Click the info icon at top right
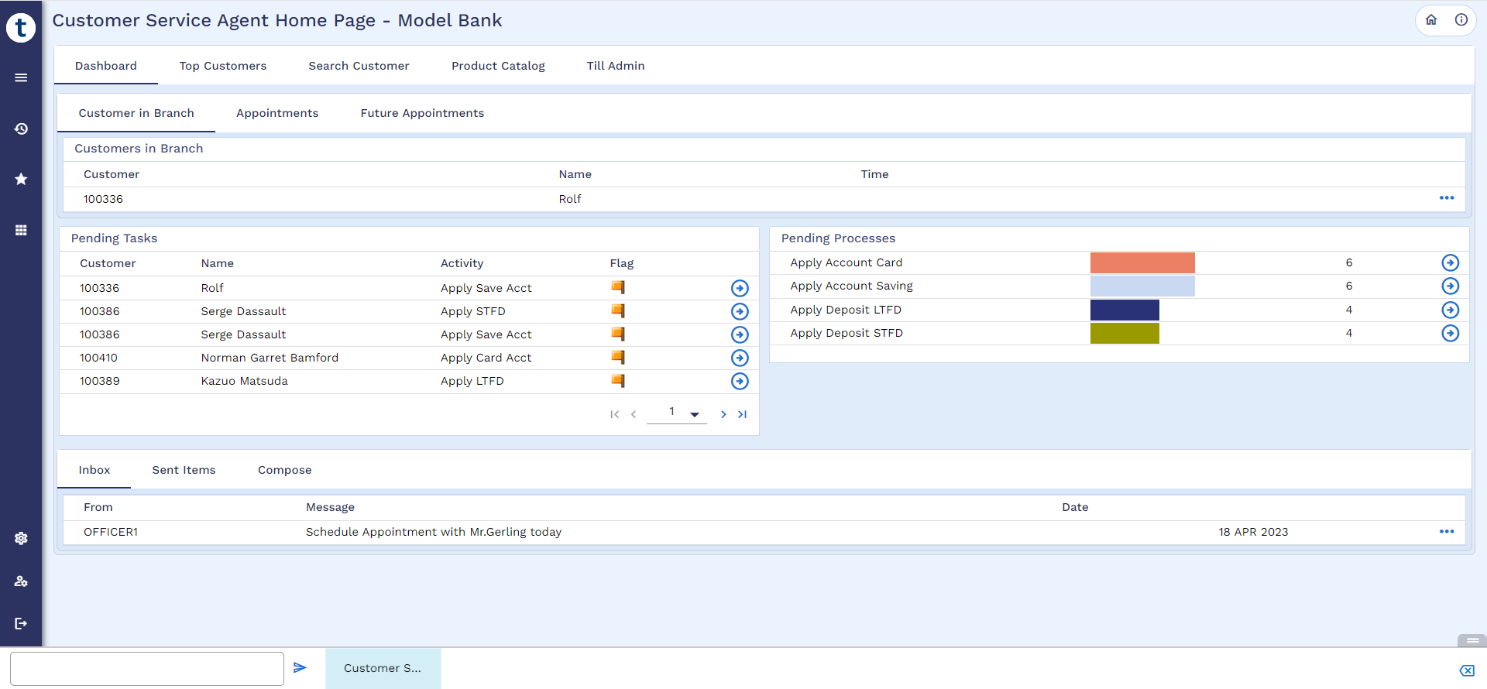The image size is (1487, 689). [1461, 20]
